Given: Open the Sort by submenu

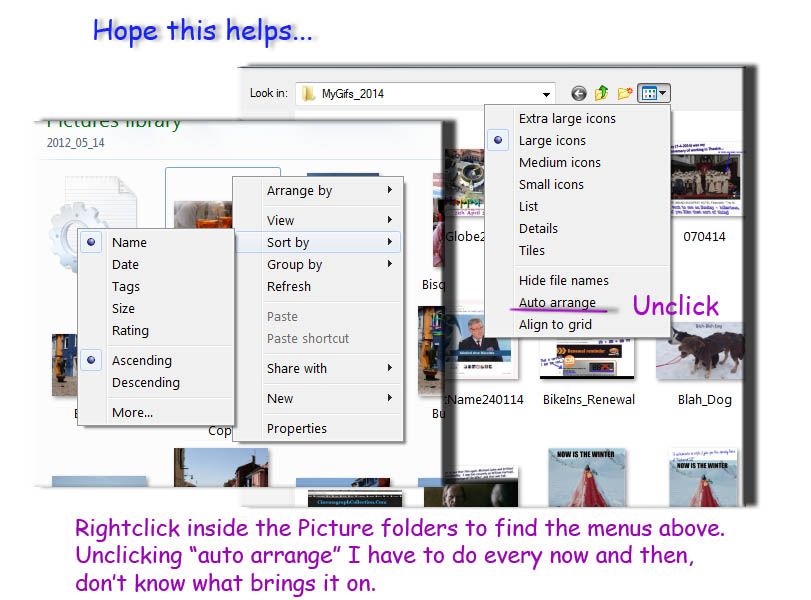Looking at the screenshot, I should coord(318,242).
